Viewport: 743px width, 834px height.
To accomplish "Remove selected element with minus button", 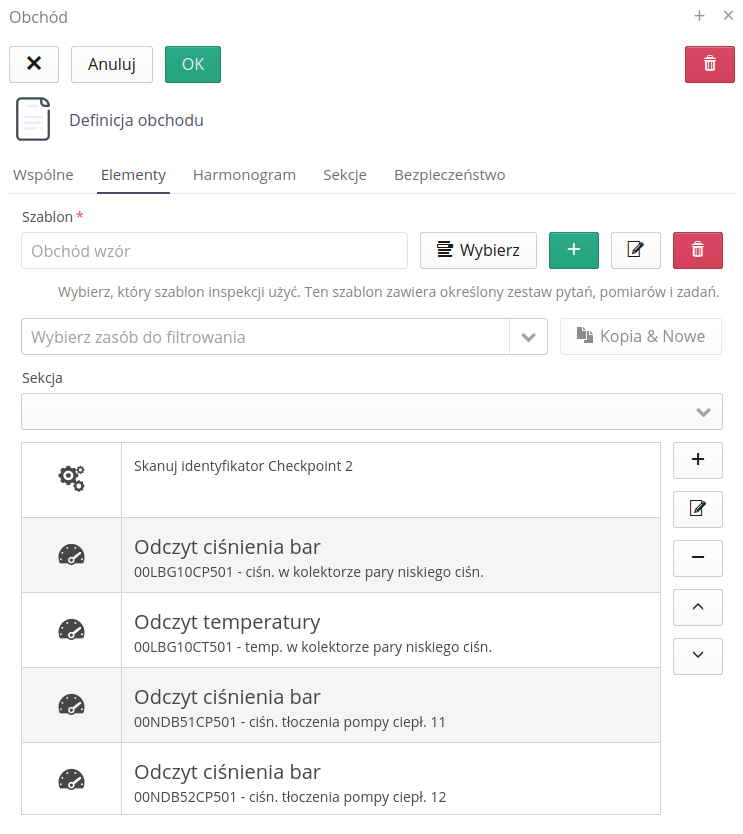I will [697, 558].
